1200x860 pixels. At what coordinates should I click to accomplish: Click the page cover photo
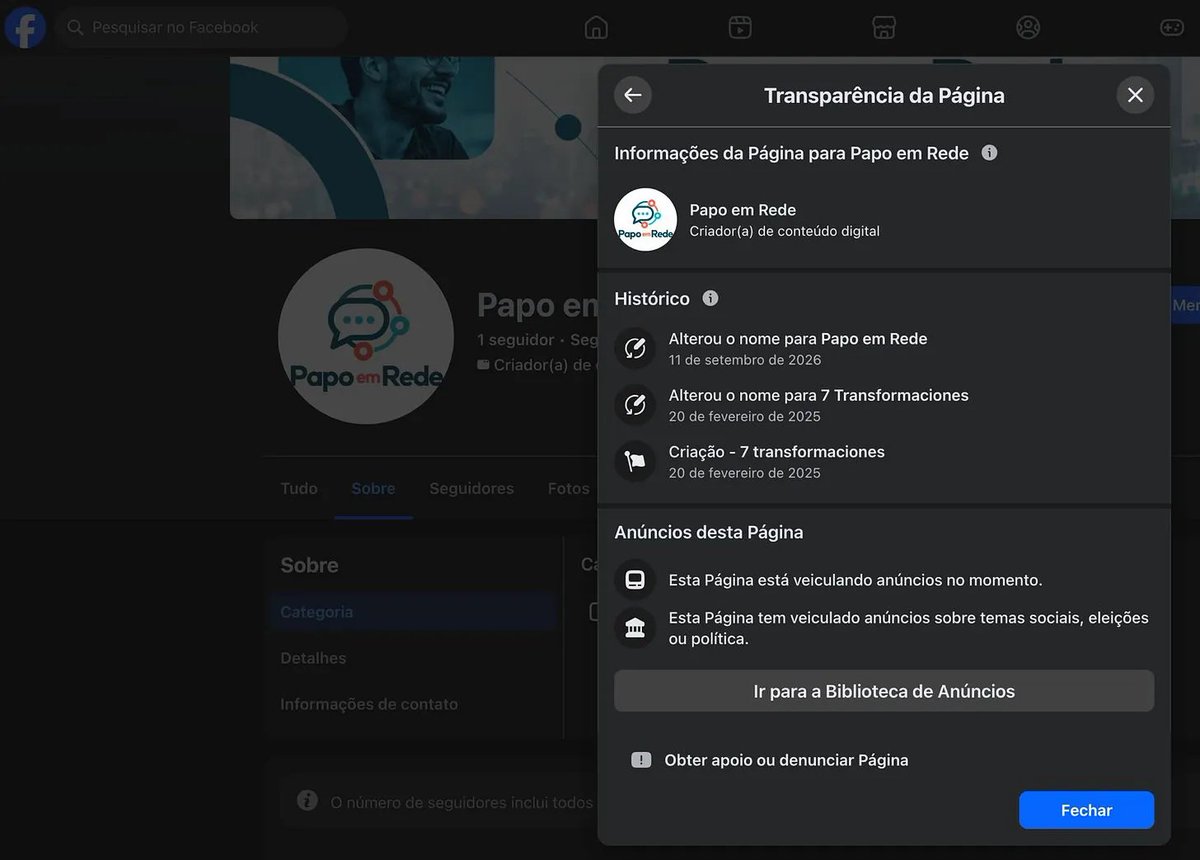click(414, 137)
